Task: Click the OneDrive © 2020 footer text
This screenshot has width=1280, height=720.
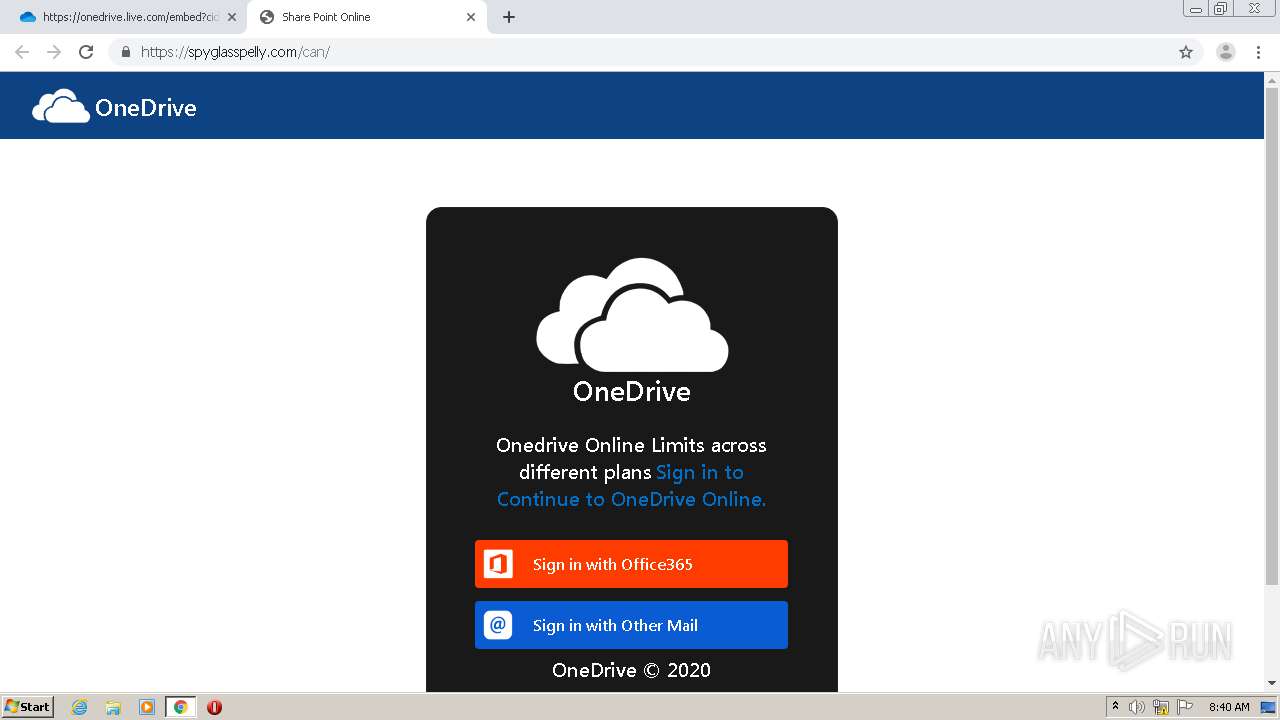Action: coord(632,670)
